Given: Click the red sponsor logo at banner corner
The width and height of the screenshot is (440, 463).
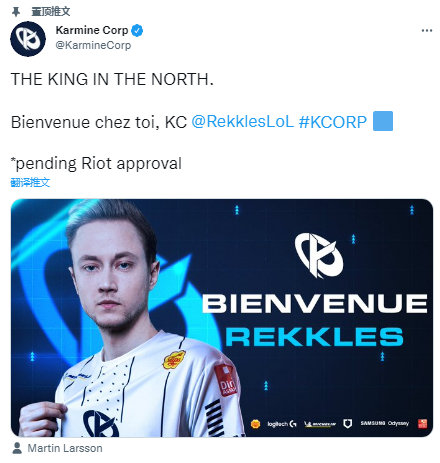Looking at the screenshot, I should 422,424.
